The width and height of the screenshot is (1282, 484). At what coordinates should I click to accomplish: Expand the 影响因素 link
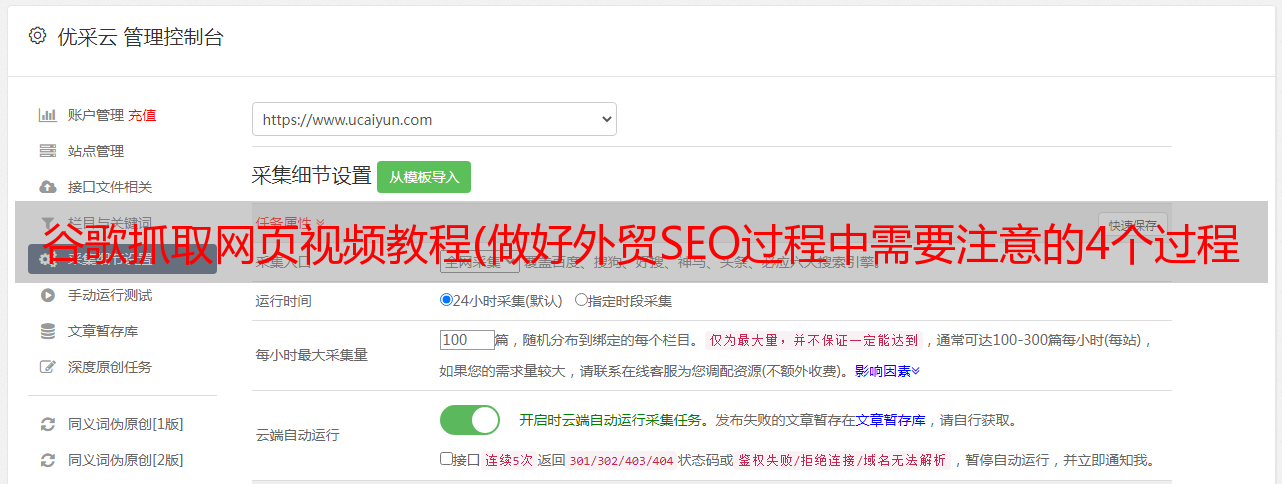click(887, 371)
